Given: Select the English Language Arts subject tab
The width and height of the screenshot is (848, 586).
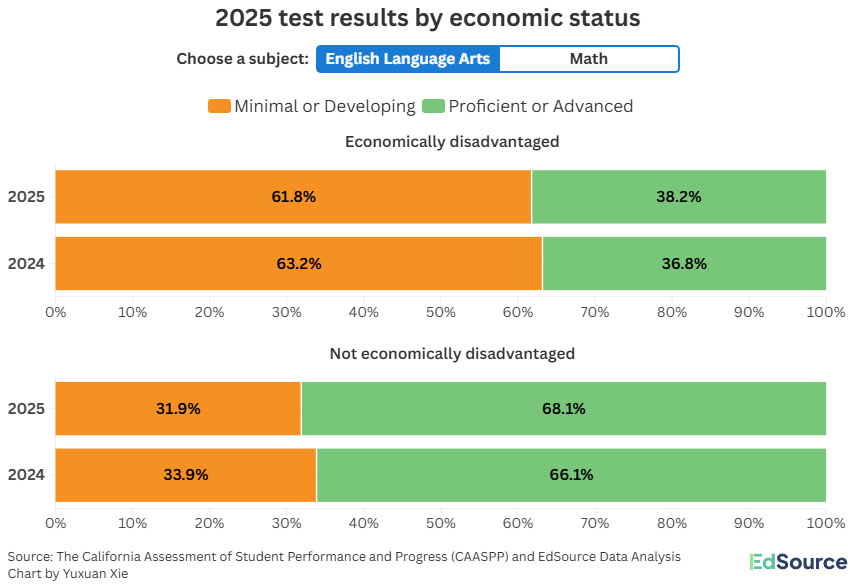Looking at the screenshot, I should (408, 59).
